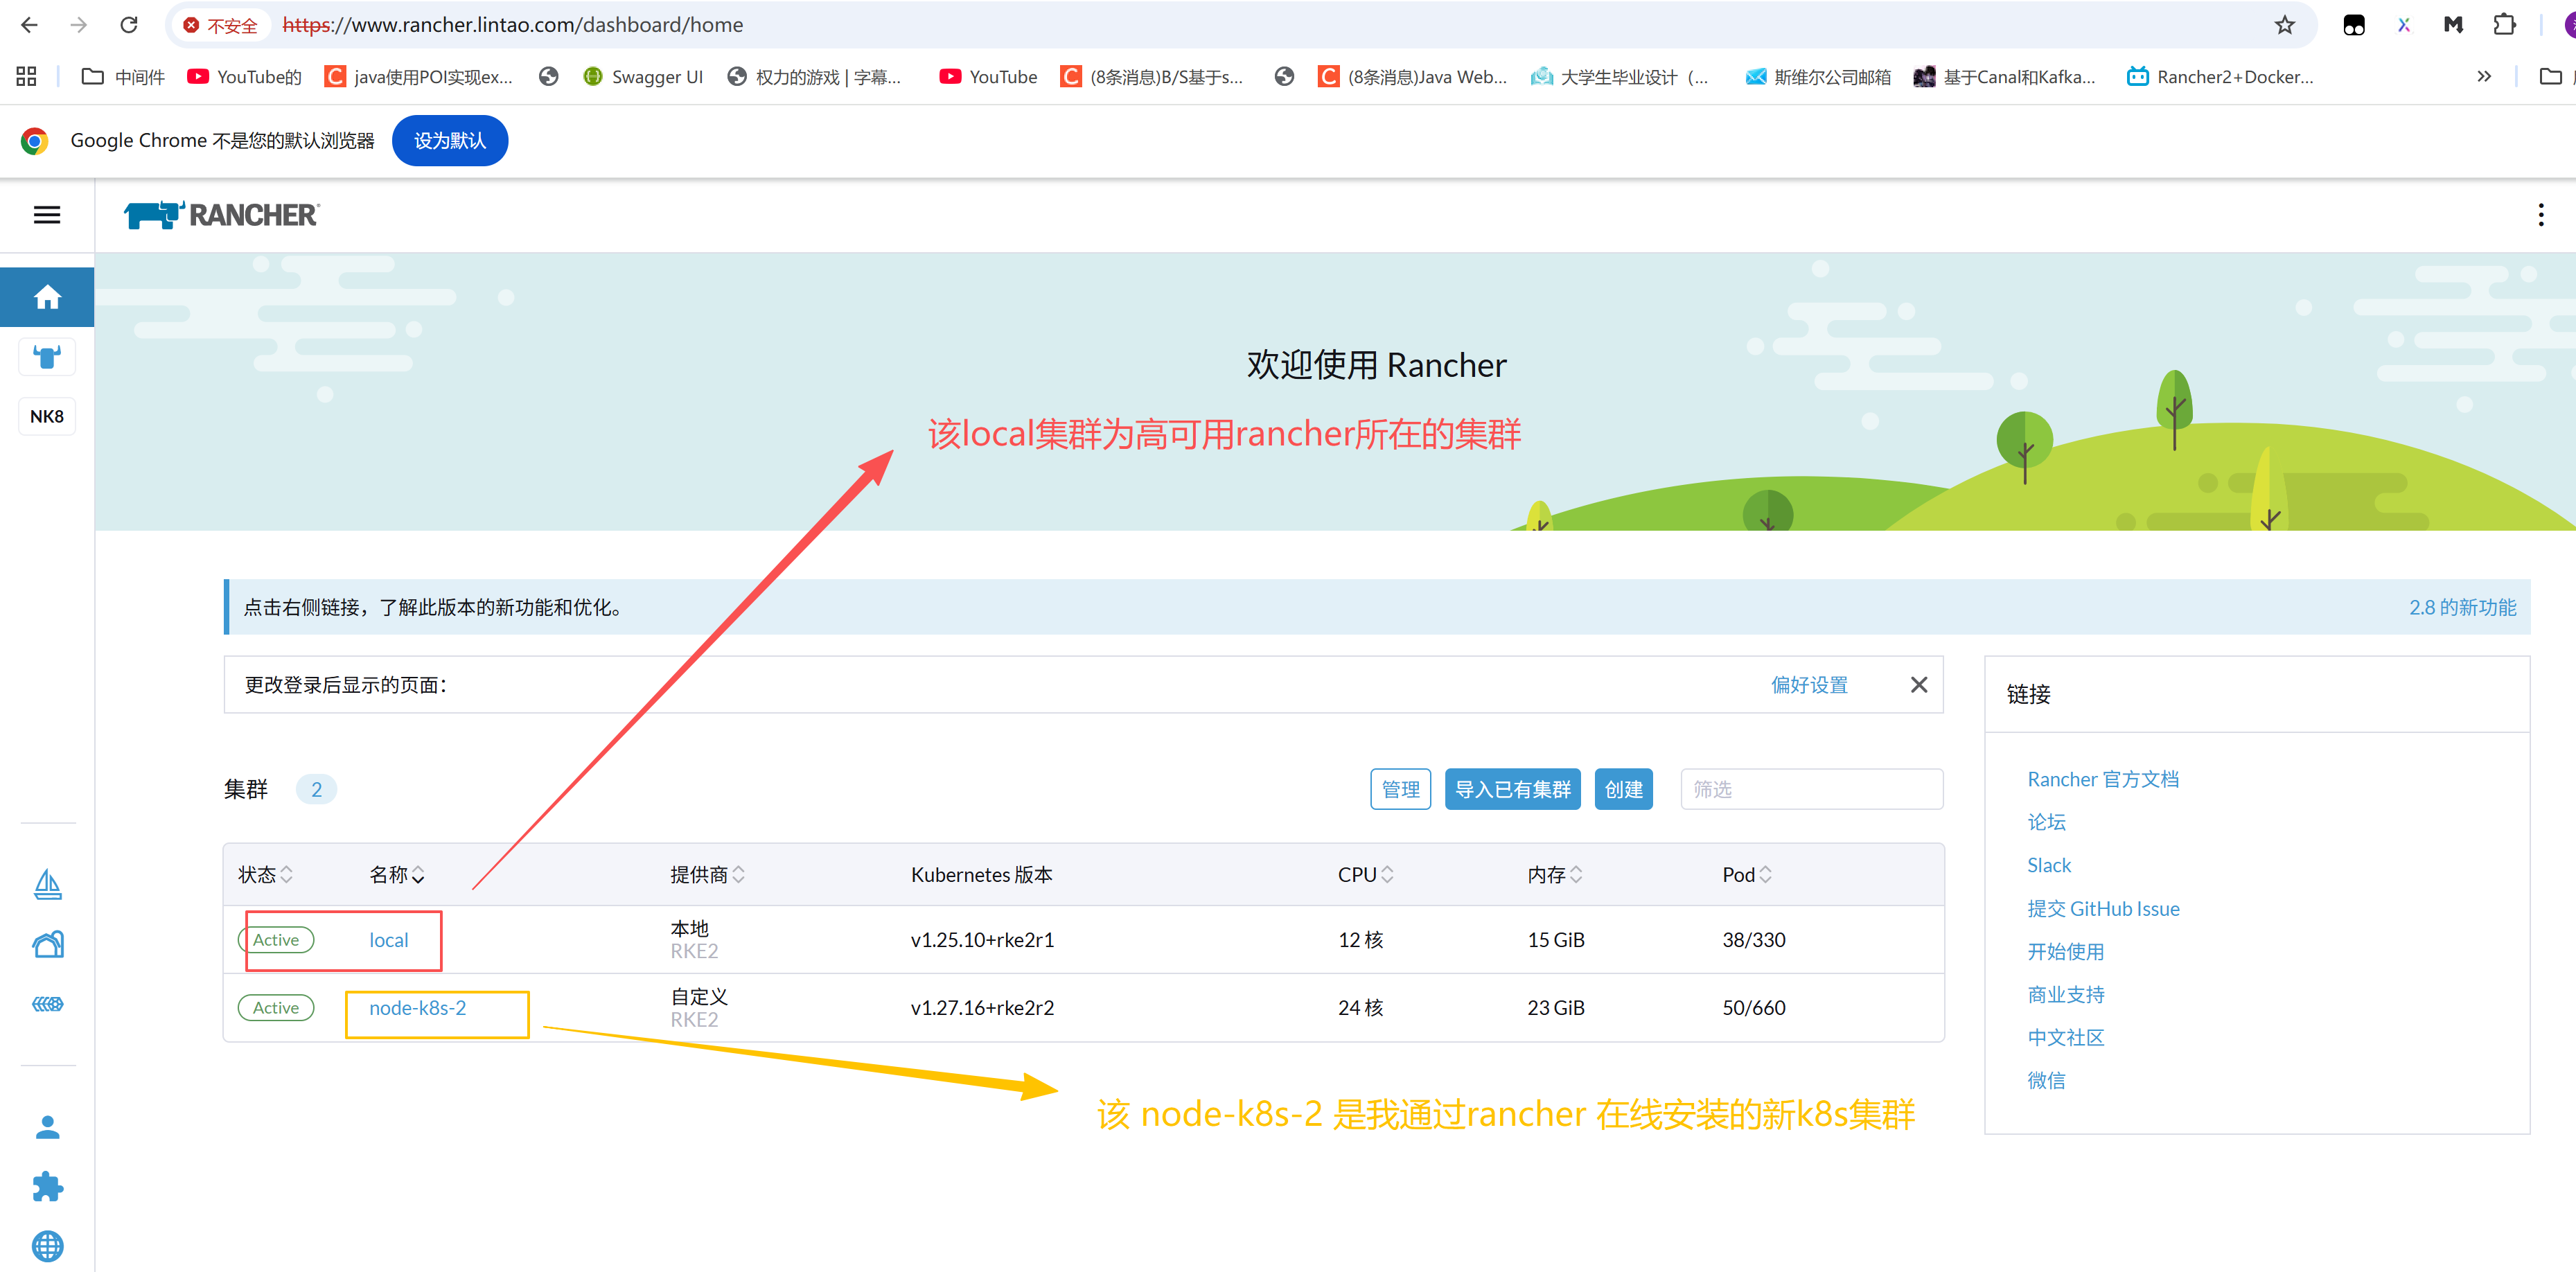Close the login landing page banner

pos(1918,685)
